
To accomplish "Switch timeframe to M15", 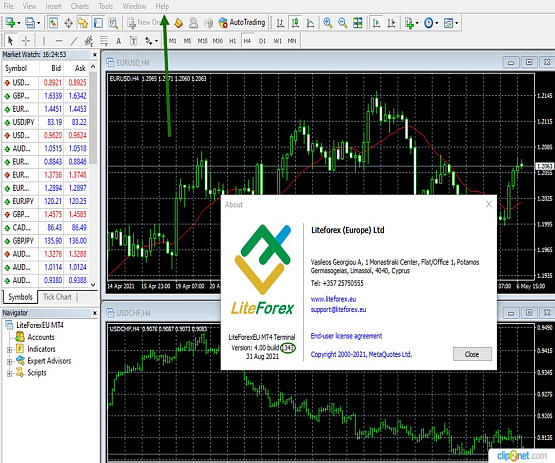I will click(x=202, y=41).
